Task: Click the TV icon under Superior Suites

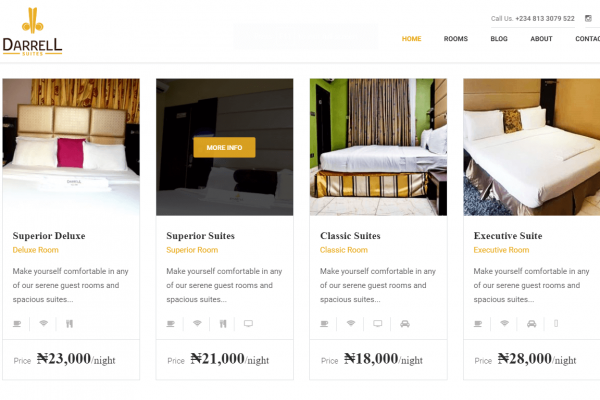Action: point(248,324)
